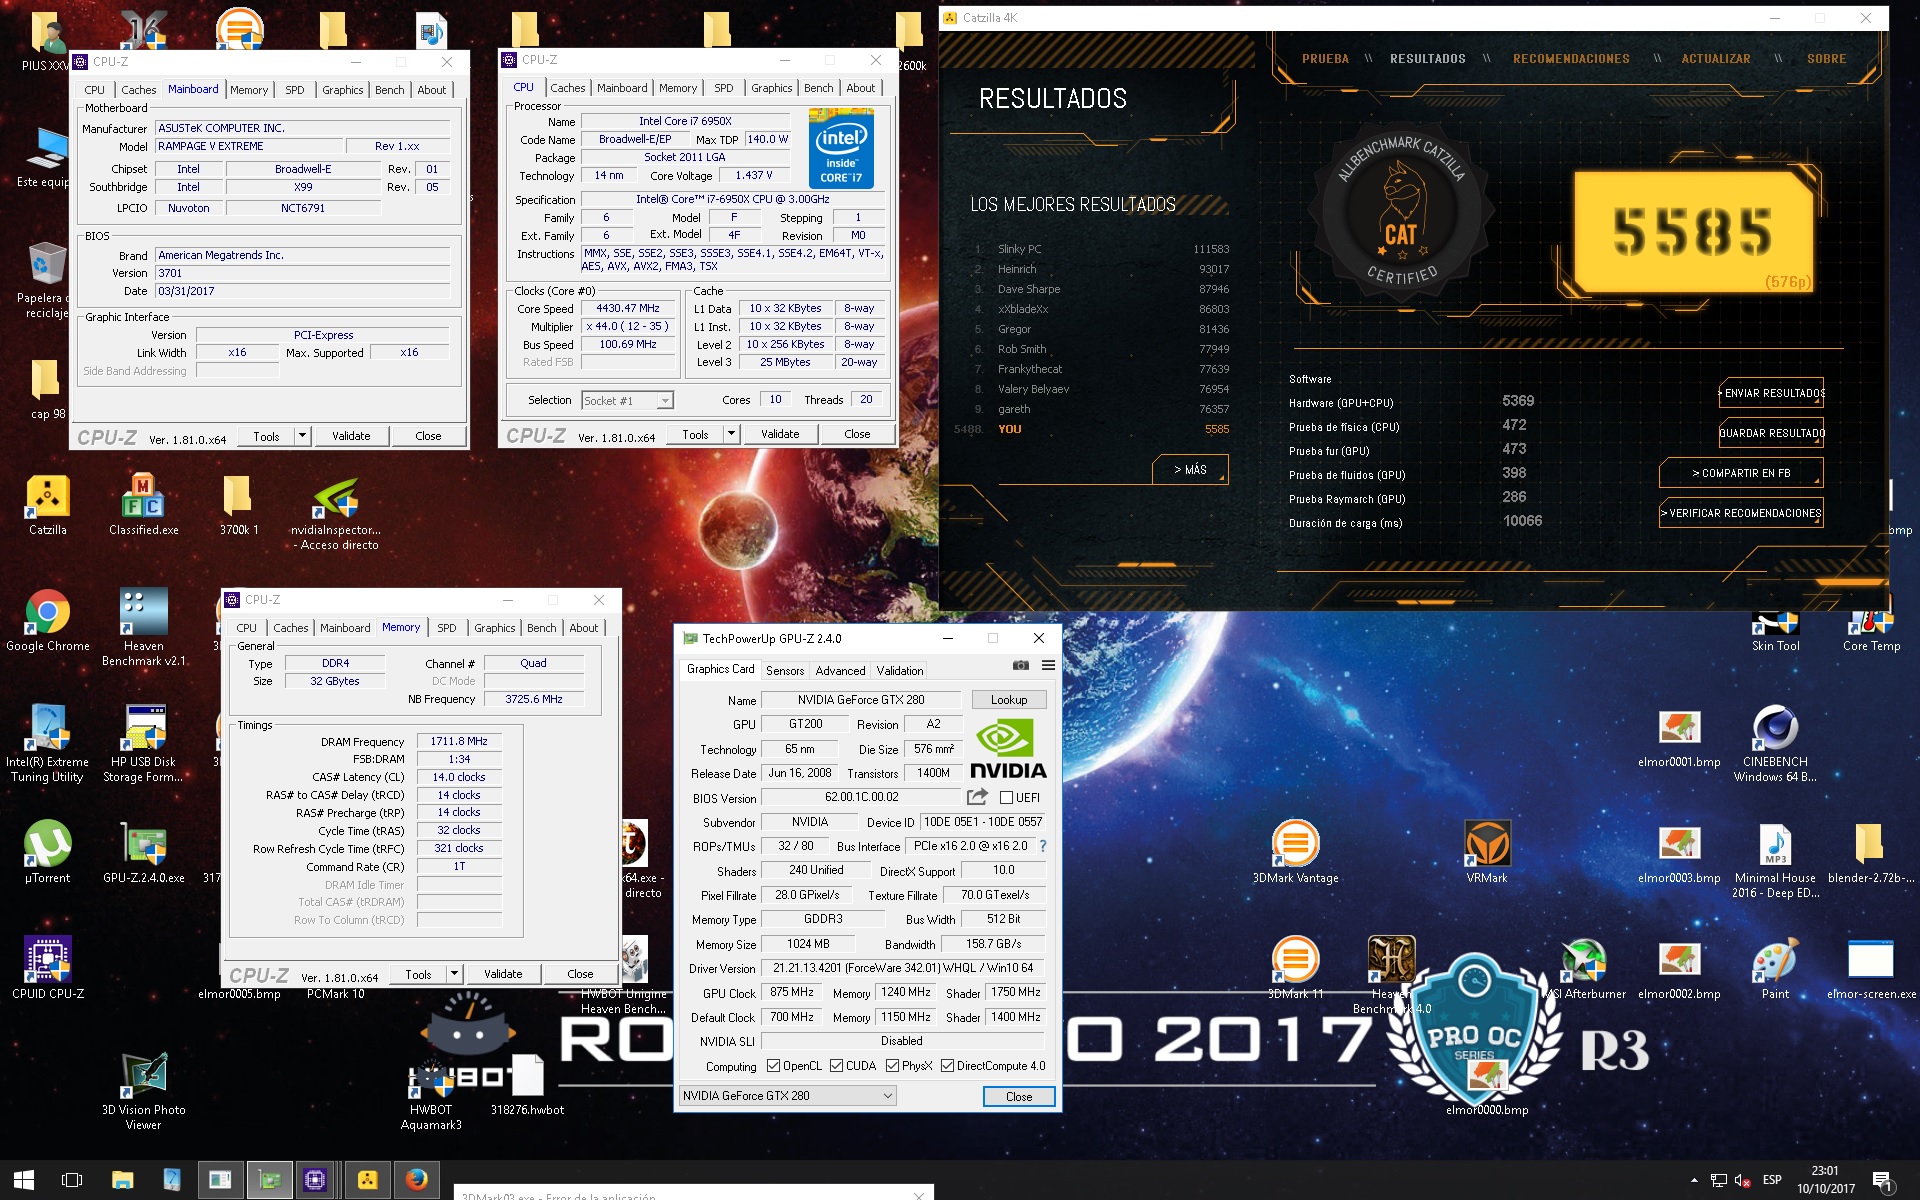Open Classified.exe desktop icon
The height and width of the screenshot is (1200, 1920).
143,505
